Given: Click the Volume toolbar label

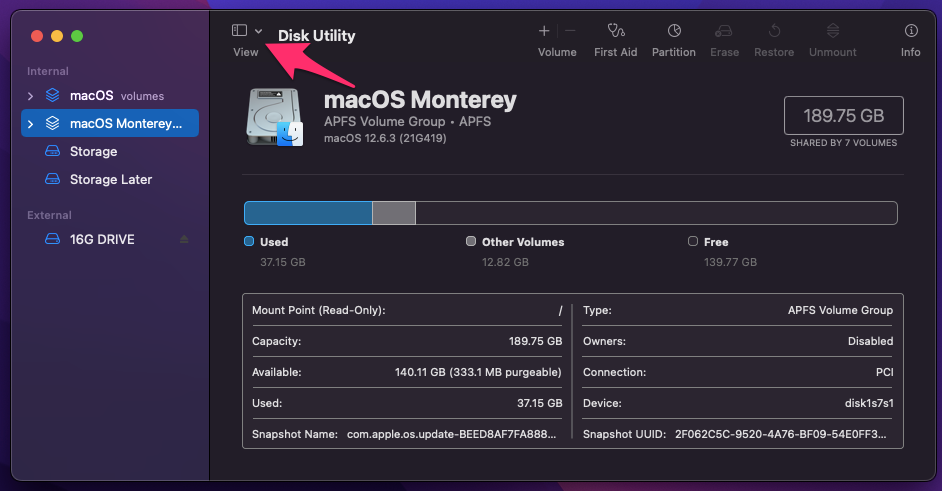Looking at the screenshot, I should (557, 52).
